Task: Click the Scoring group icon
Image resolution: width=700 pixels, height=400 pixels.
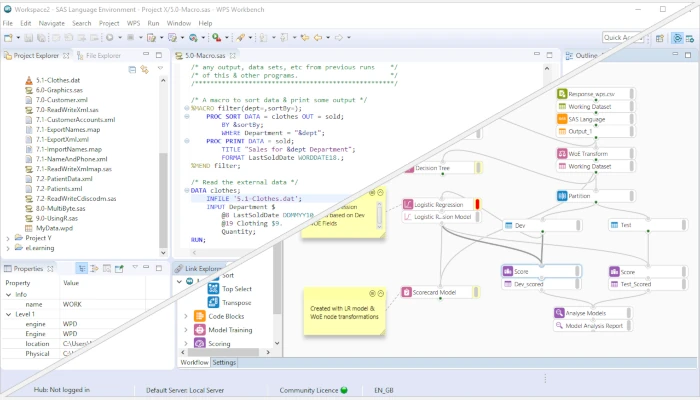Action: tap(200, 343)
